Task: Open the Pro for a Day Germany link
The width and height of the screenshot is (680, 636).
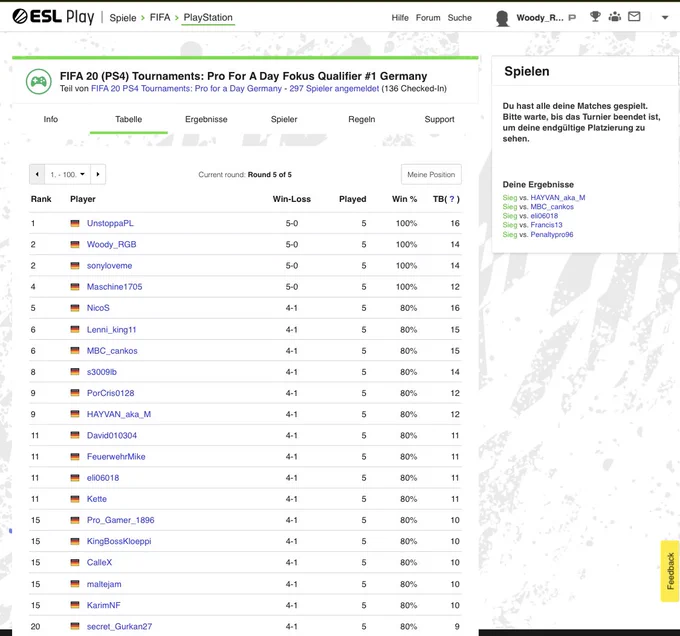Action: (186, 88)
